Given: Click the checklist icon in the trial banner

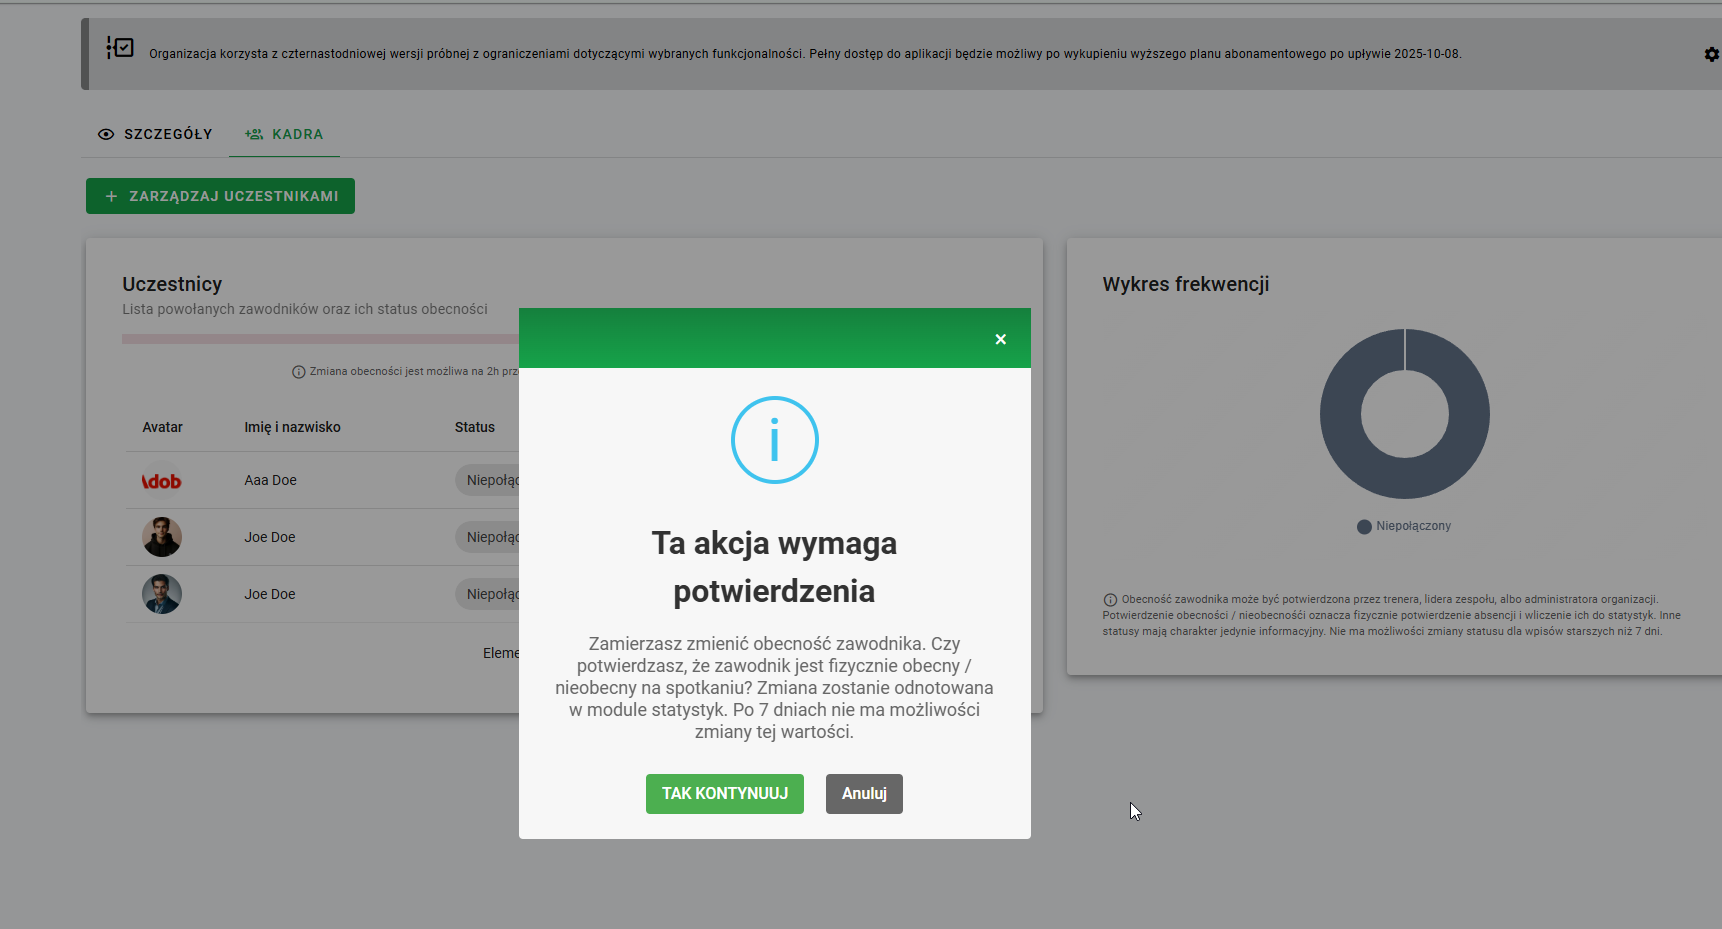Looking at the screenshot, I should pyautogui.click(x=120, y=48).
